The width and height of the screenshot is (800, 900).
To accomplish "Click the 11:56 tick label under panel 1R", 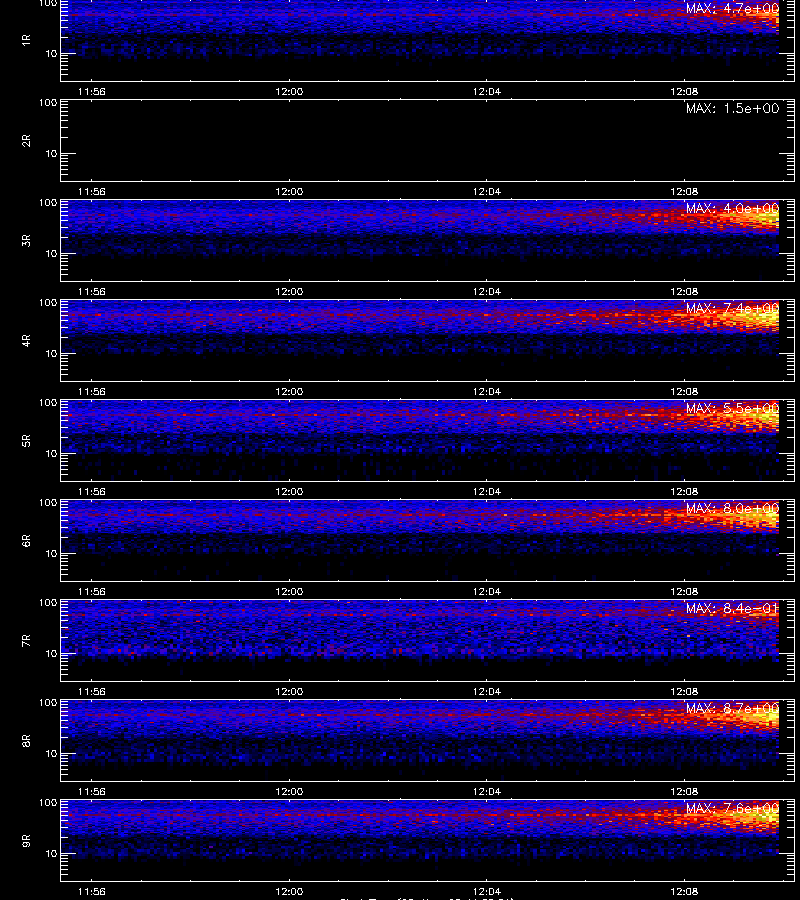I will 92,92.
